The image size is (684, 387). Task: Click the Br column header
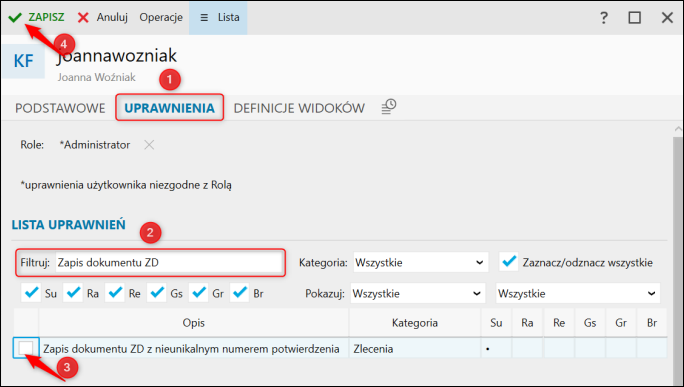click(x=652, y=323)
